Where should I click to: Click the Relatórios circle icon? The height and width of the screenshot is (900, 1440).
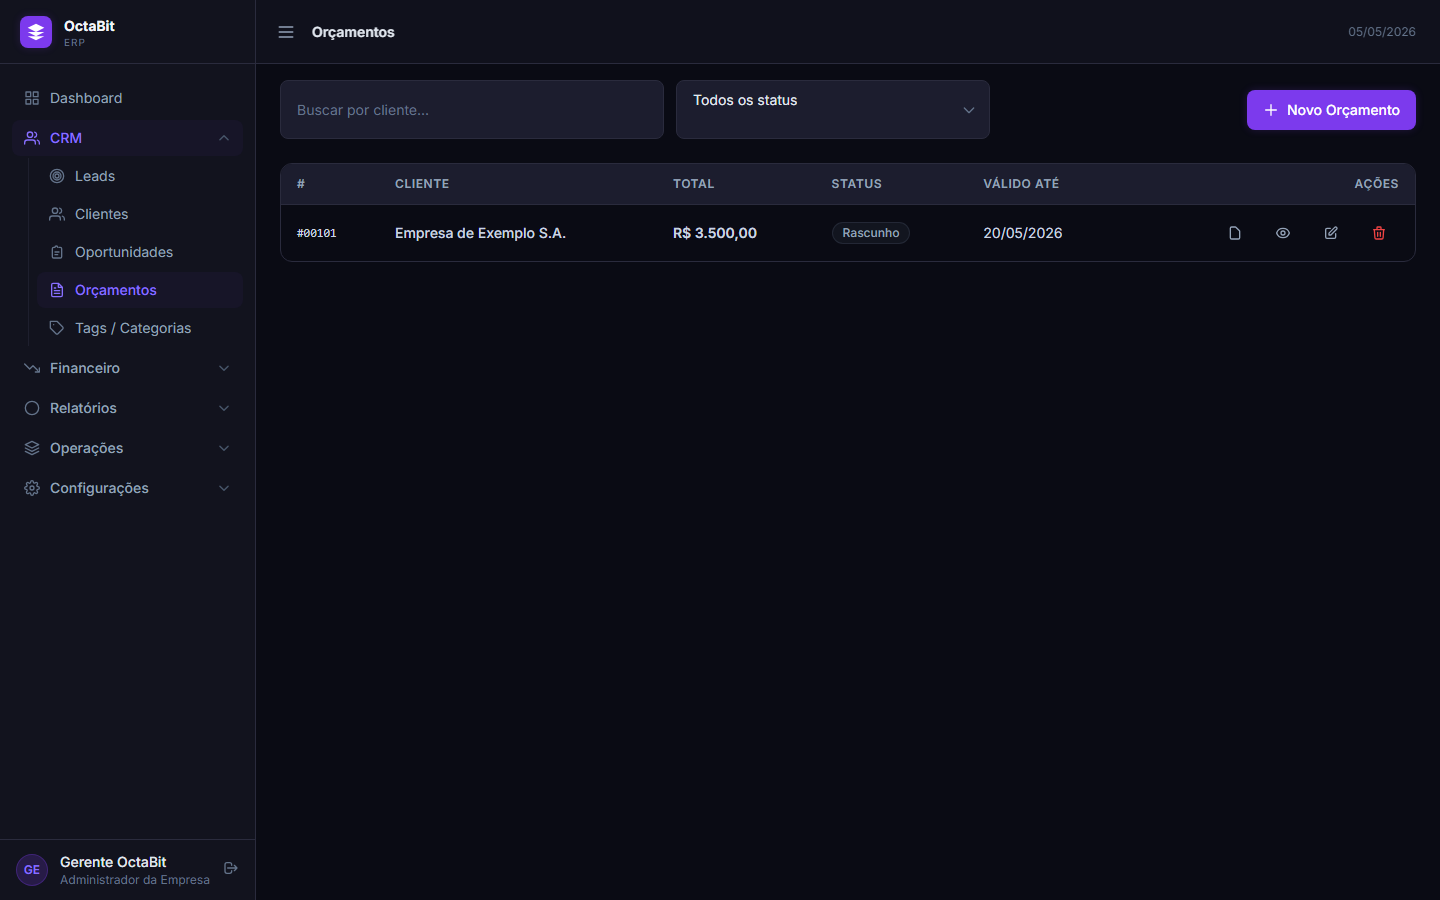[x=32, y=408]
